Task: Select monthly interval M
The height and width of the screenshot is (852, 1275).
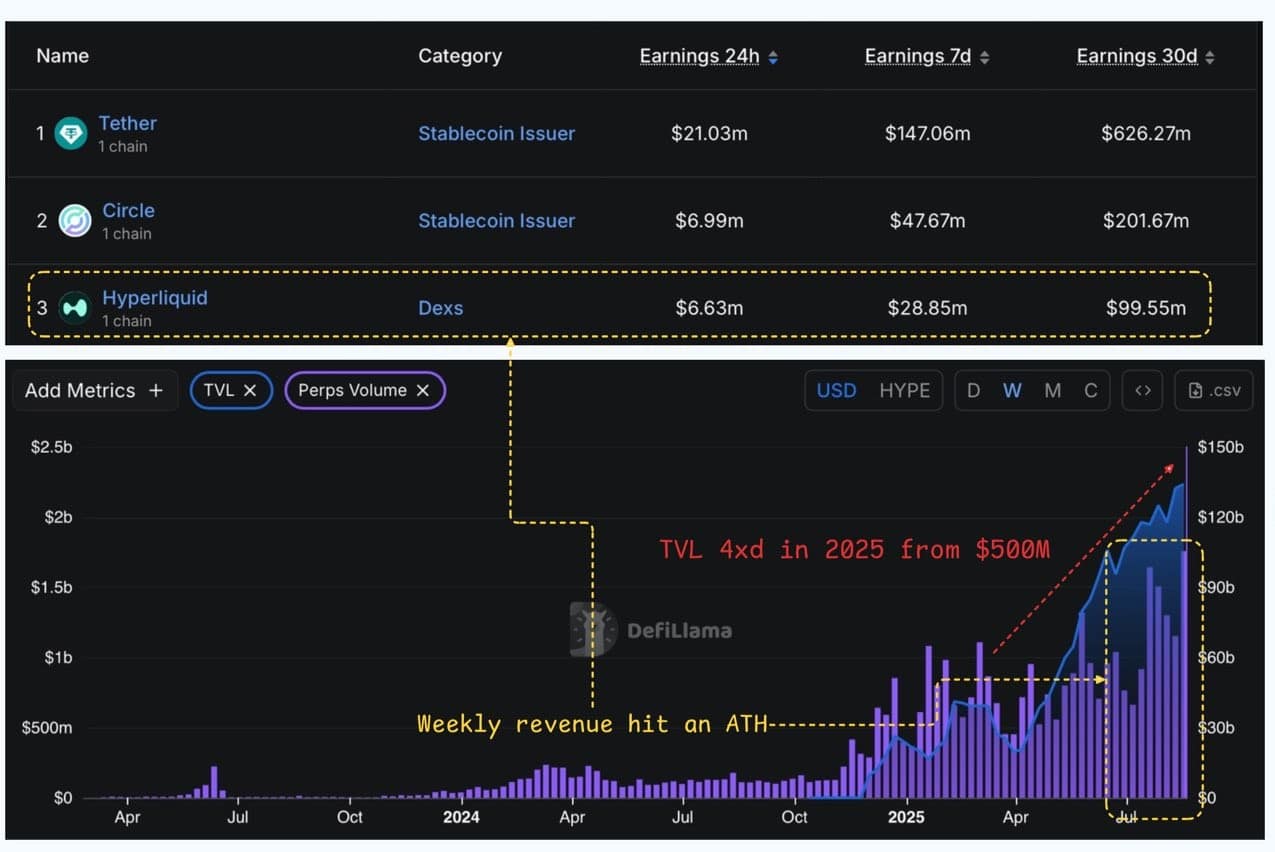Action: point(1052,390)
